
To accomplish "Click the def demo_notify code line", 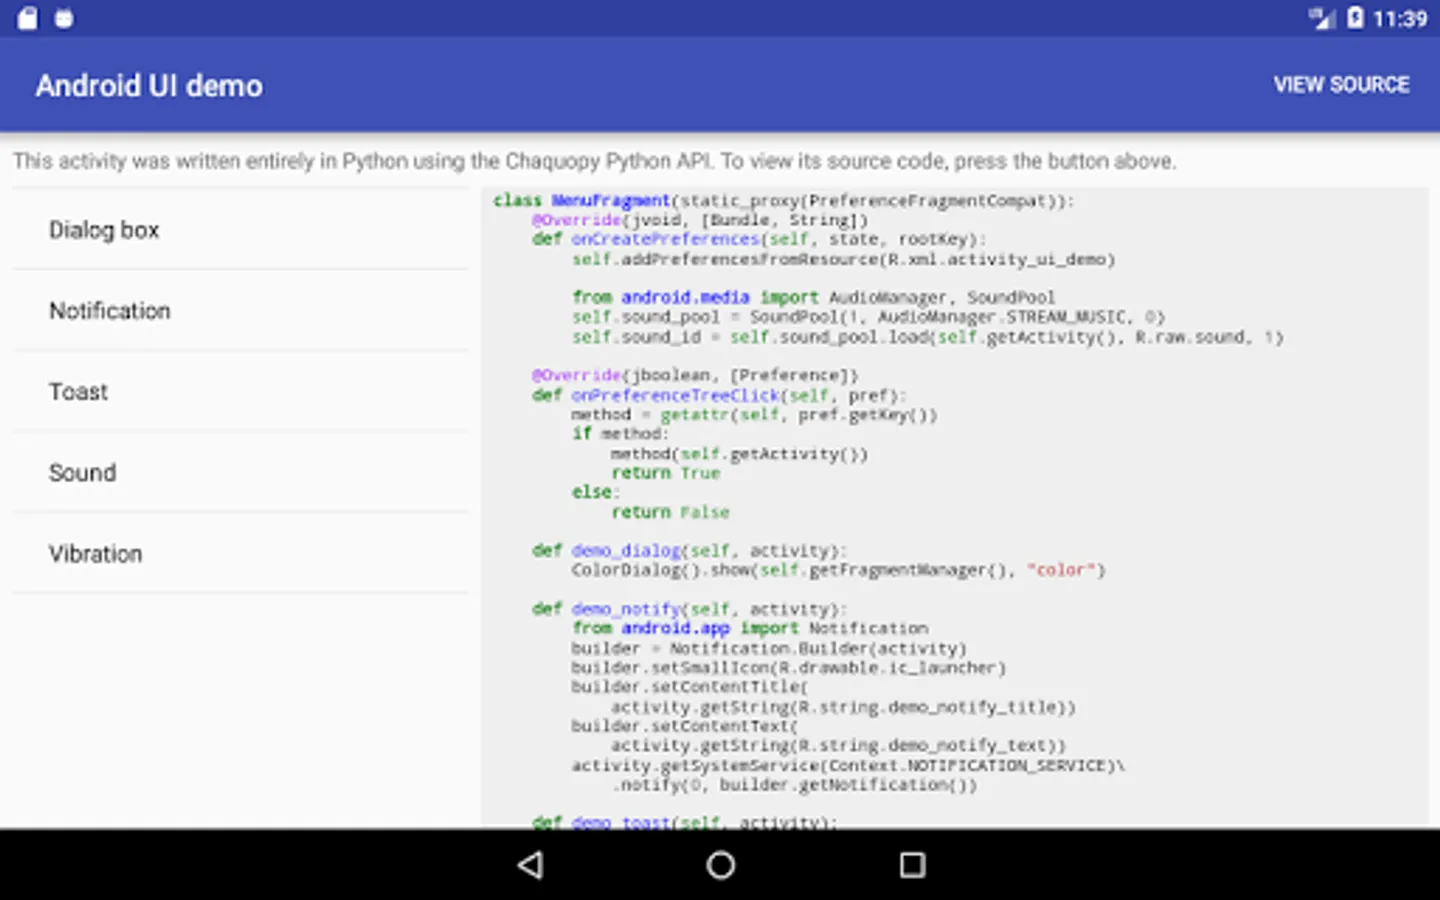I will pos(689,609).
